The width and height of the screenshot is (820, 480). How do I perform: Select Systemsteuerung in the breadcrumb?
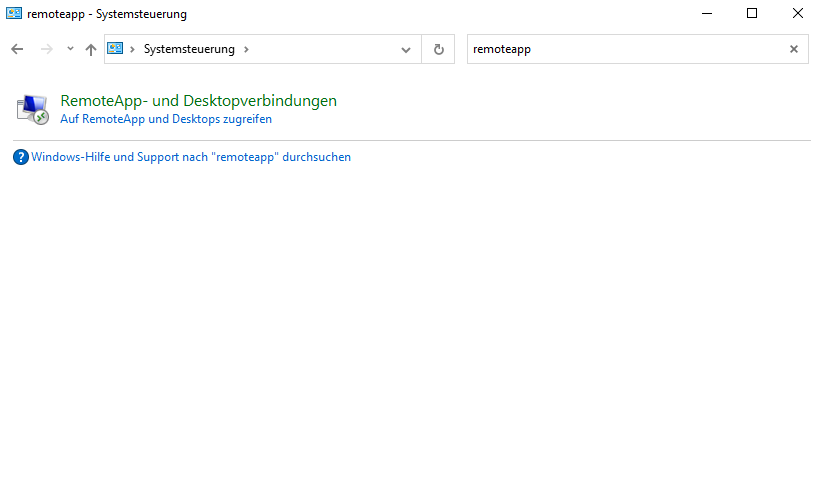coord(189,49)
